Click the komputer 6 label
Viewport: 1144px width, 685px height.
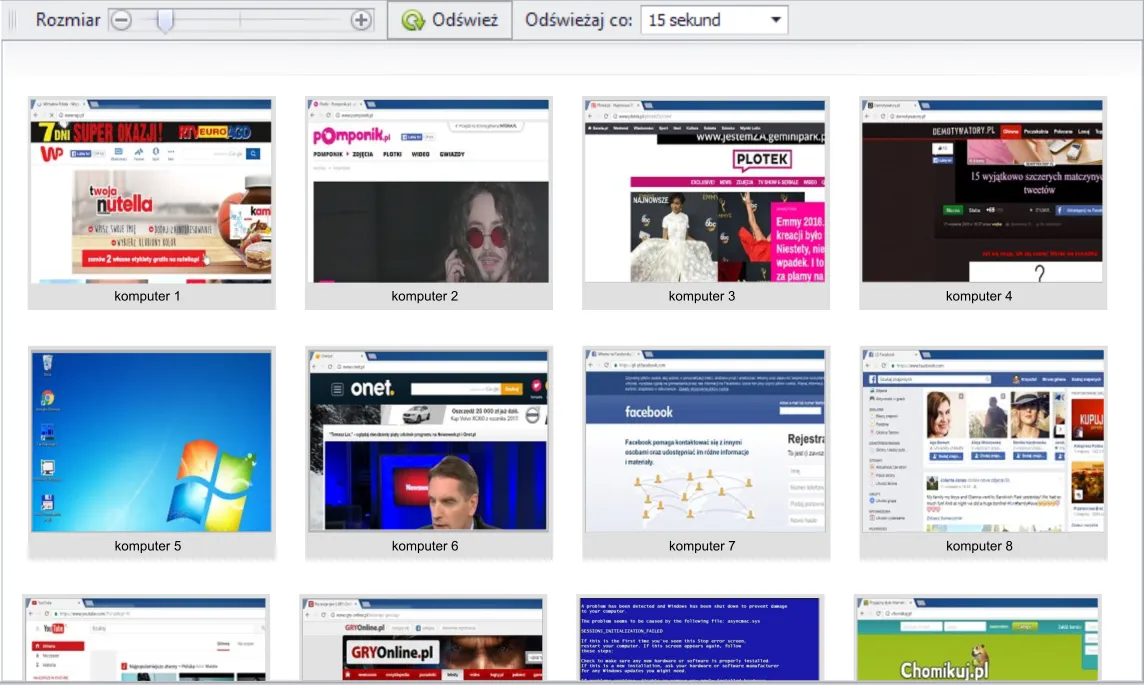[x=425, y=546]
